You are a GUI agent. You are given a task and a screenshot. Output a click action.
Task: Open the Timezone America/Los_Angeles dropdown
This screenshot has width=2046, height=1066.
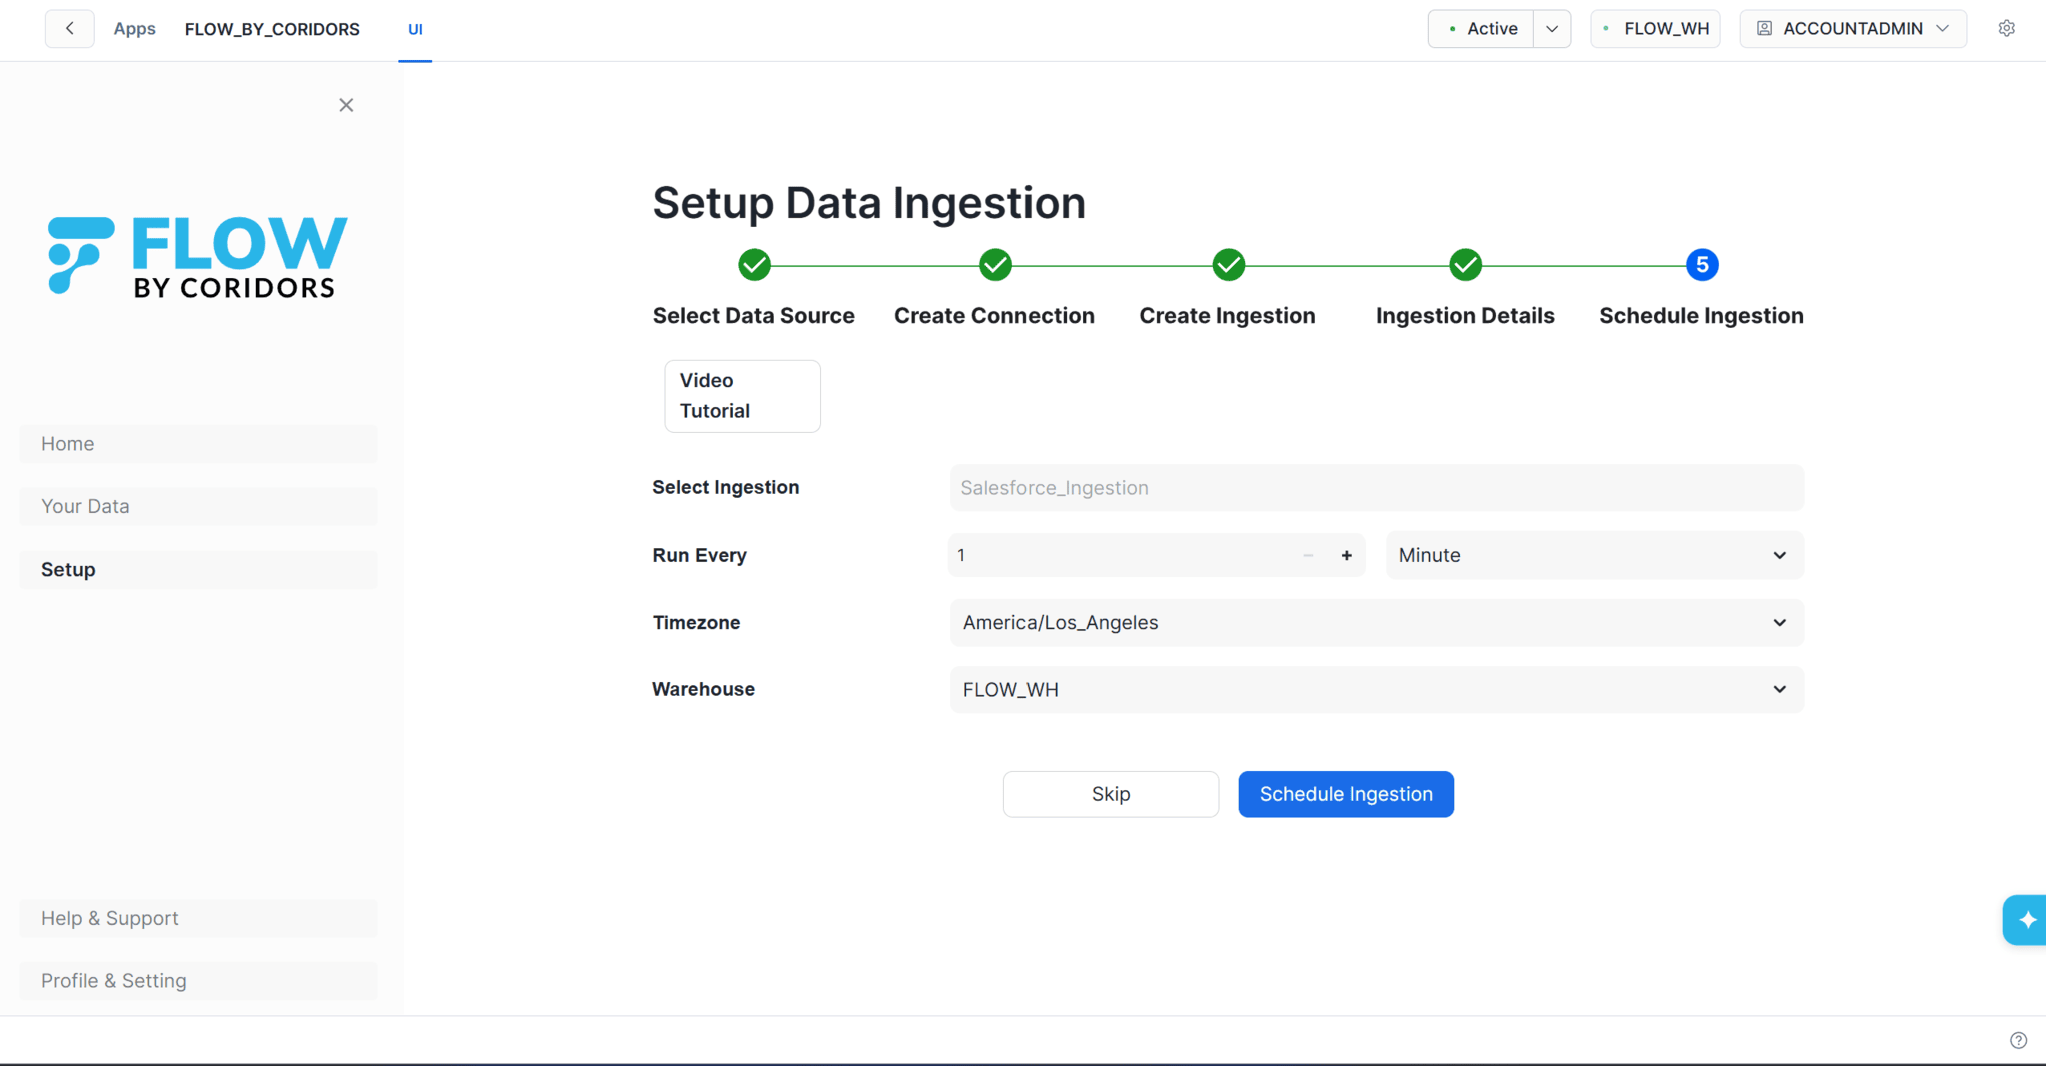(1376, 622)
